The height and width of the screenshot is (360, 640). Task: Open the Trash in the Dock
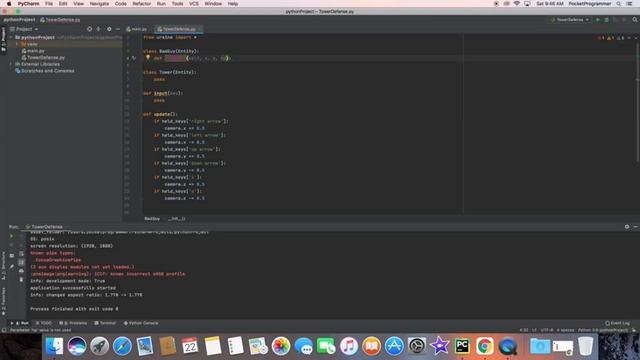tap(585, 346)
